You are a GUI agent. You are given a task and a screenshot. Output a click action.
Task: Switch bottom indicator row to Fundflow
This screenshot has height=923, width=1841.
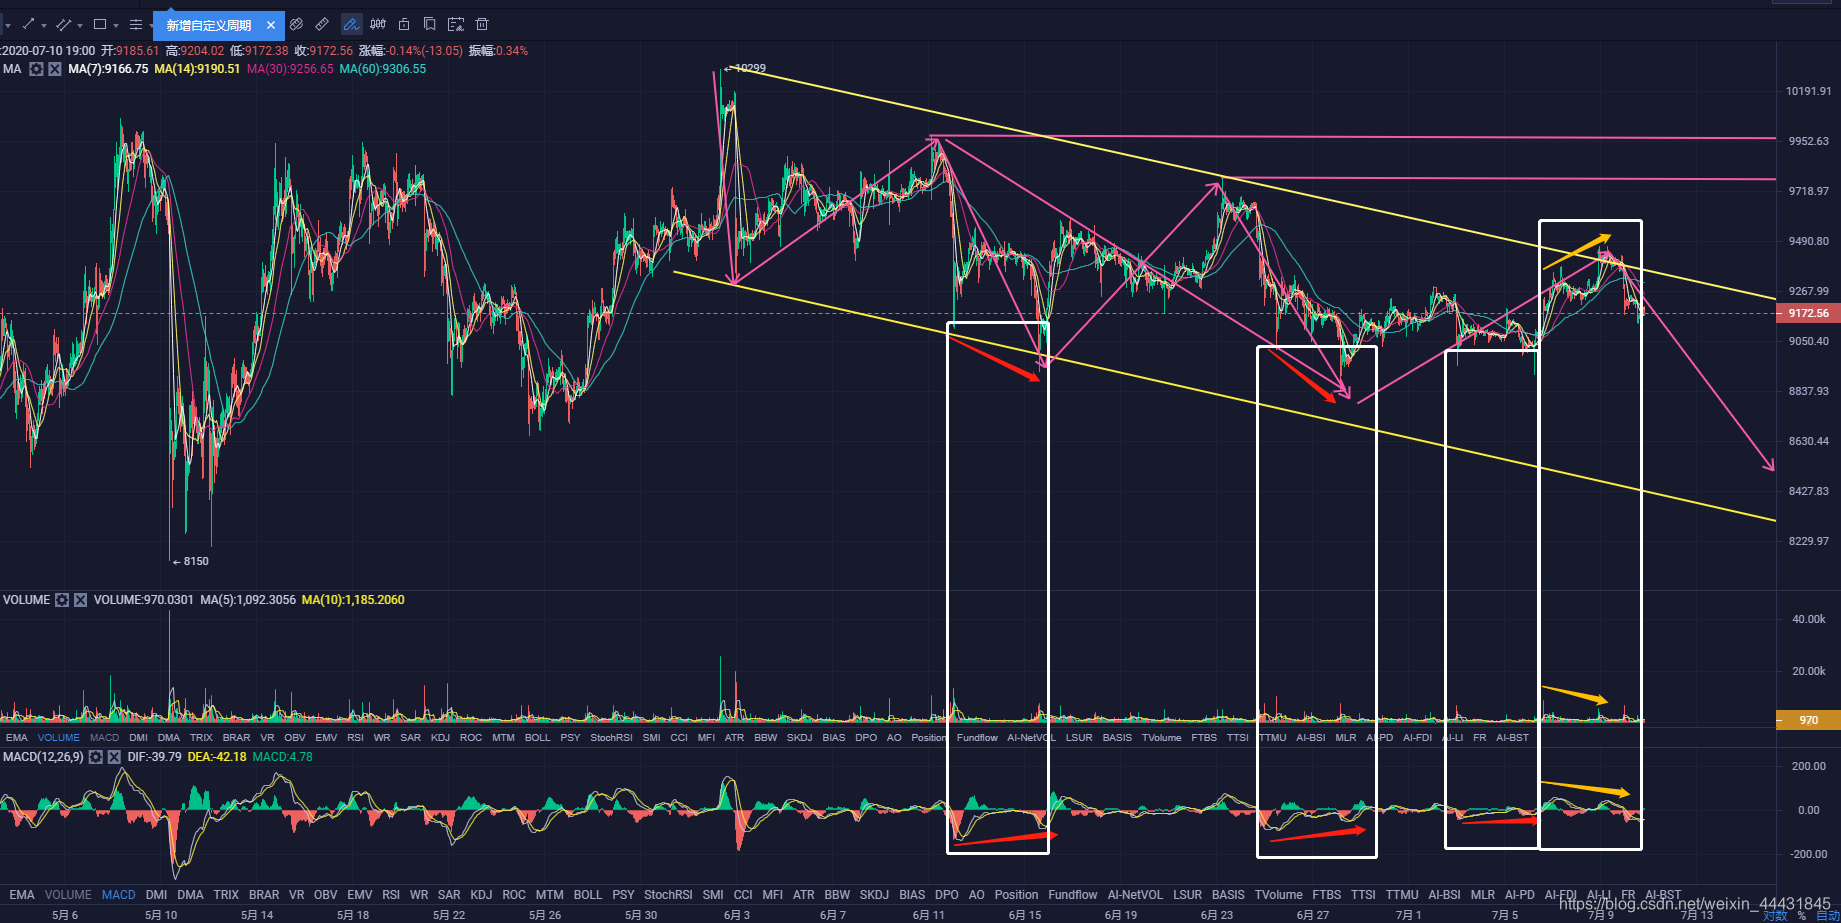click(1073, 895)
